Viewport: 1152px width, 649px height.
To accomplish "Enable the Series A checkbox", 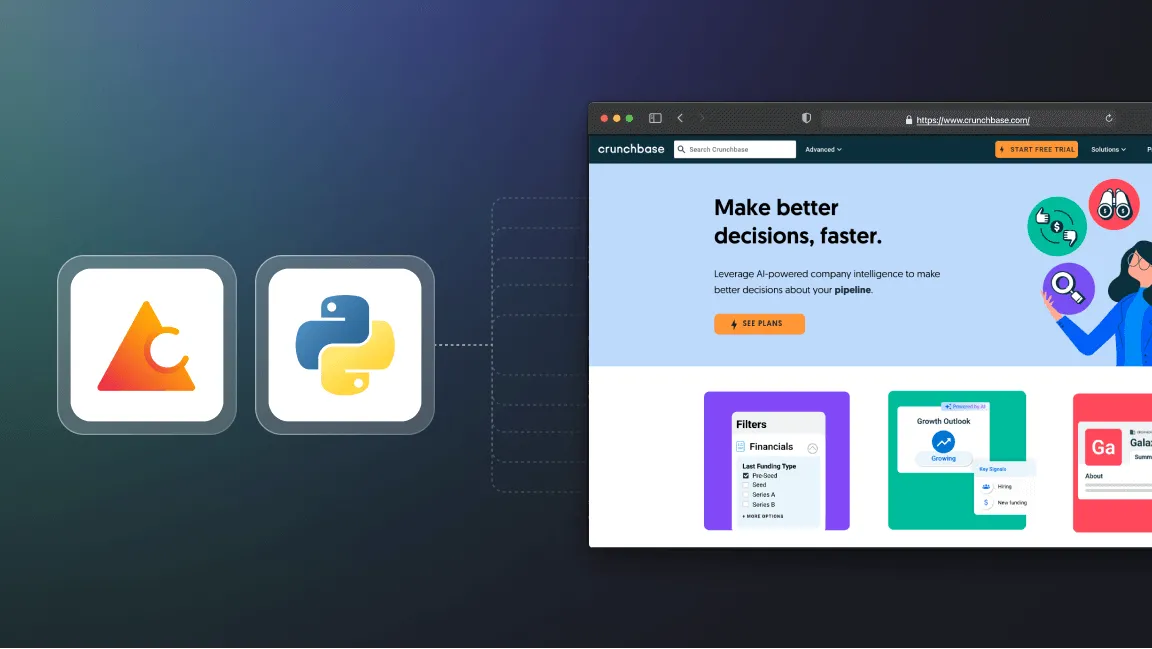I will 746,494.
